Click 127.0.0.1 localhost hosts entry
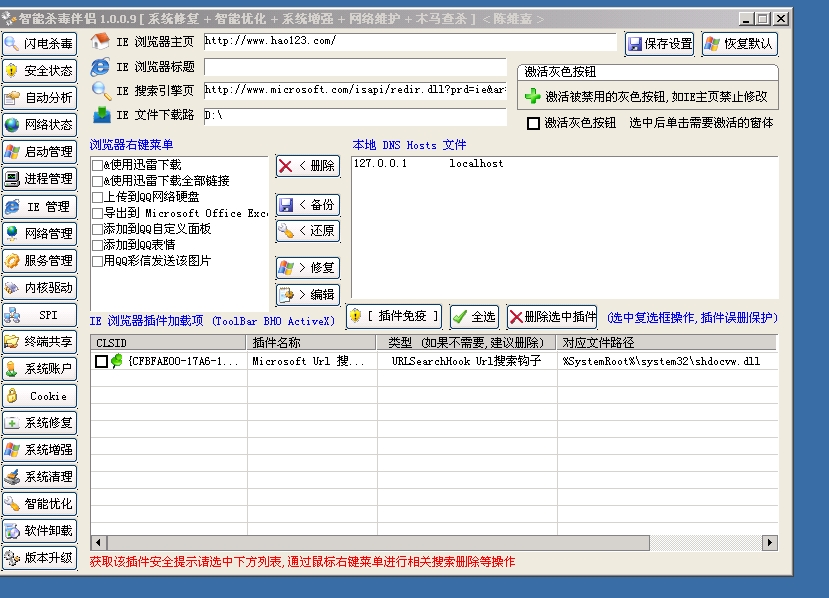The width and height of the screenshot is (829, 598). coord(428,163)
